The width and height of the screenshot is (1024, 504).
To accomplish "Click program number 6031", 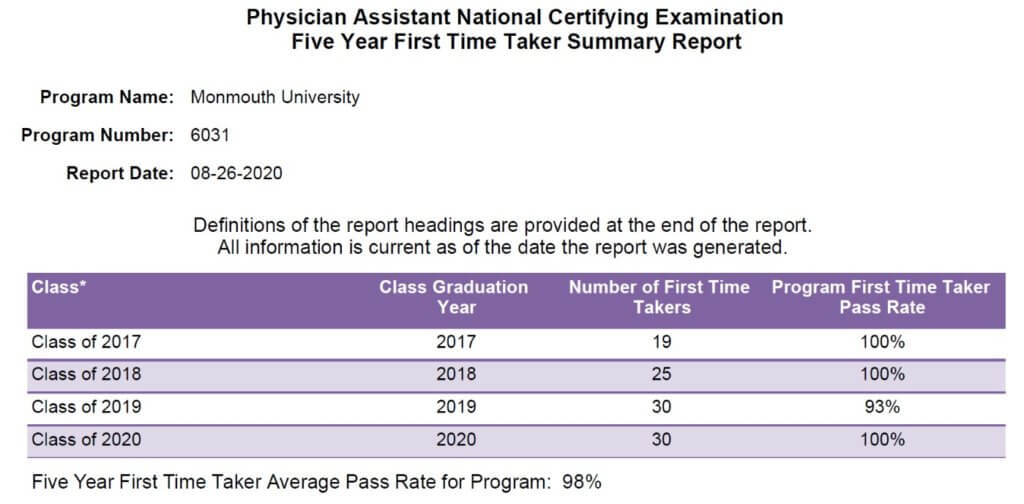I will [x=210, y=136].
